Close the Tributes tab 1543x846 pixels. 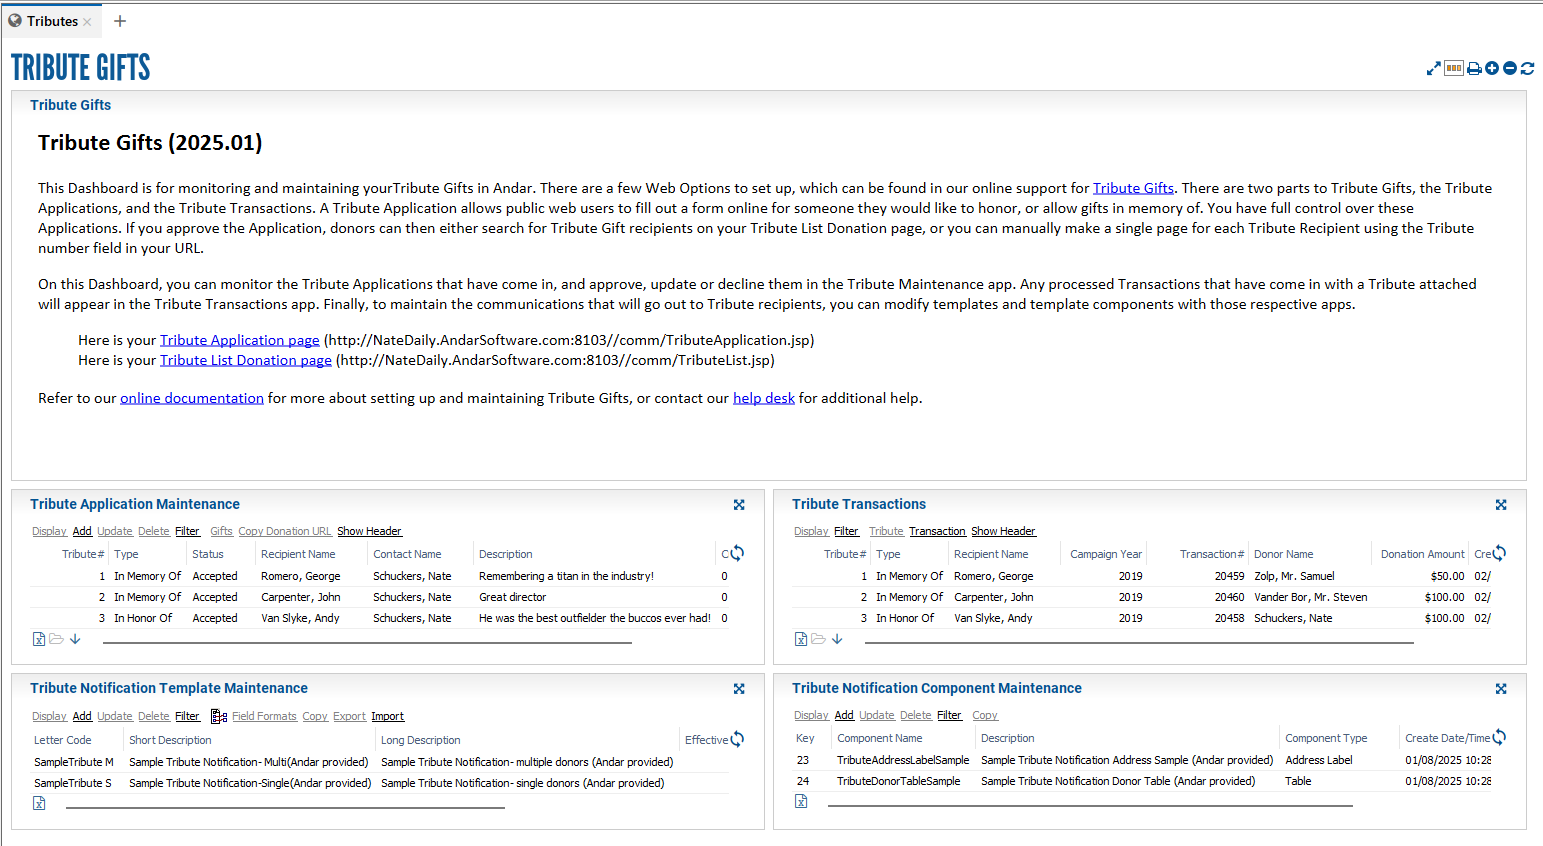click(87, 22)
